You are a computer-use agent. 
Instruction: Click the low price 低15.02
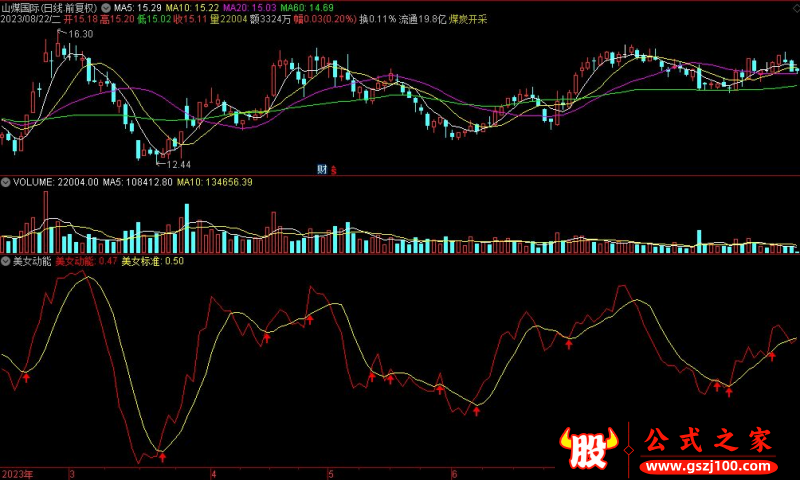[x=154, y=19]
